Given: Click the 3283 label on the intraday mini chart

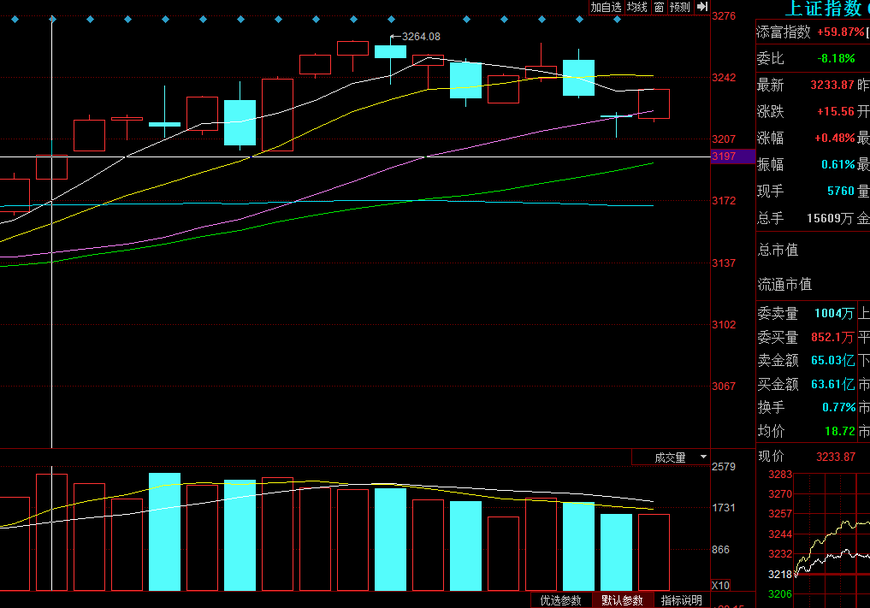Looking at the screenshot, I should (x=780, y=474).
